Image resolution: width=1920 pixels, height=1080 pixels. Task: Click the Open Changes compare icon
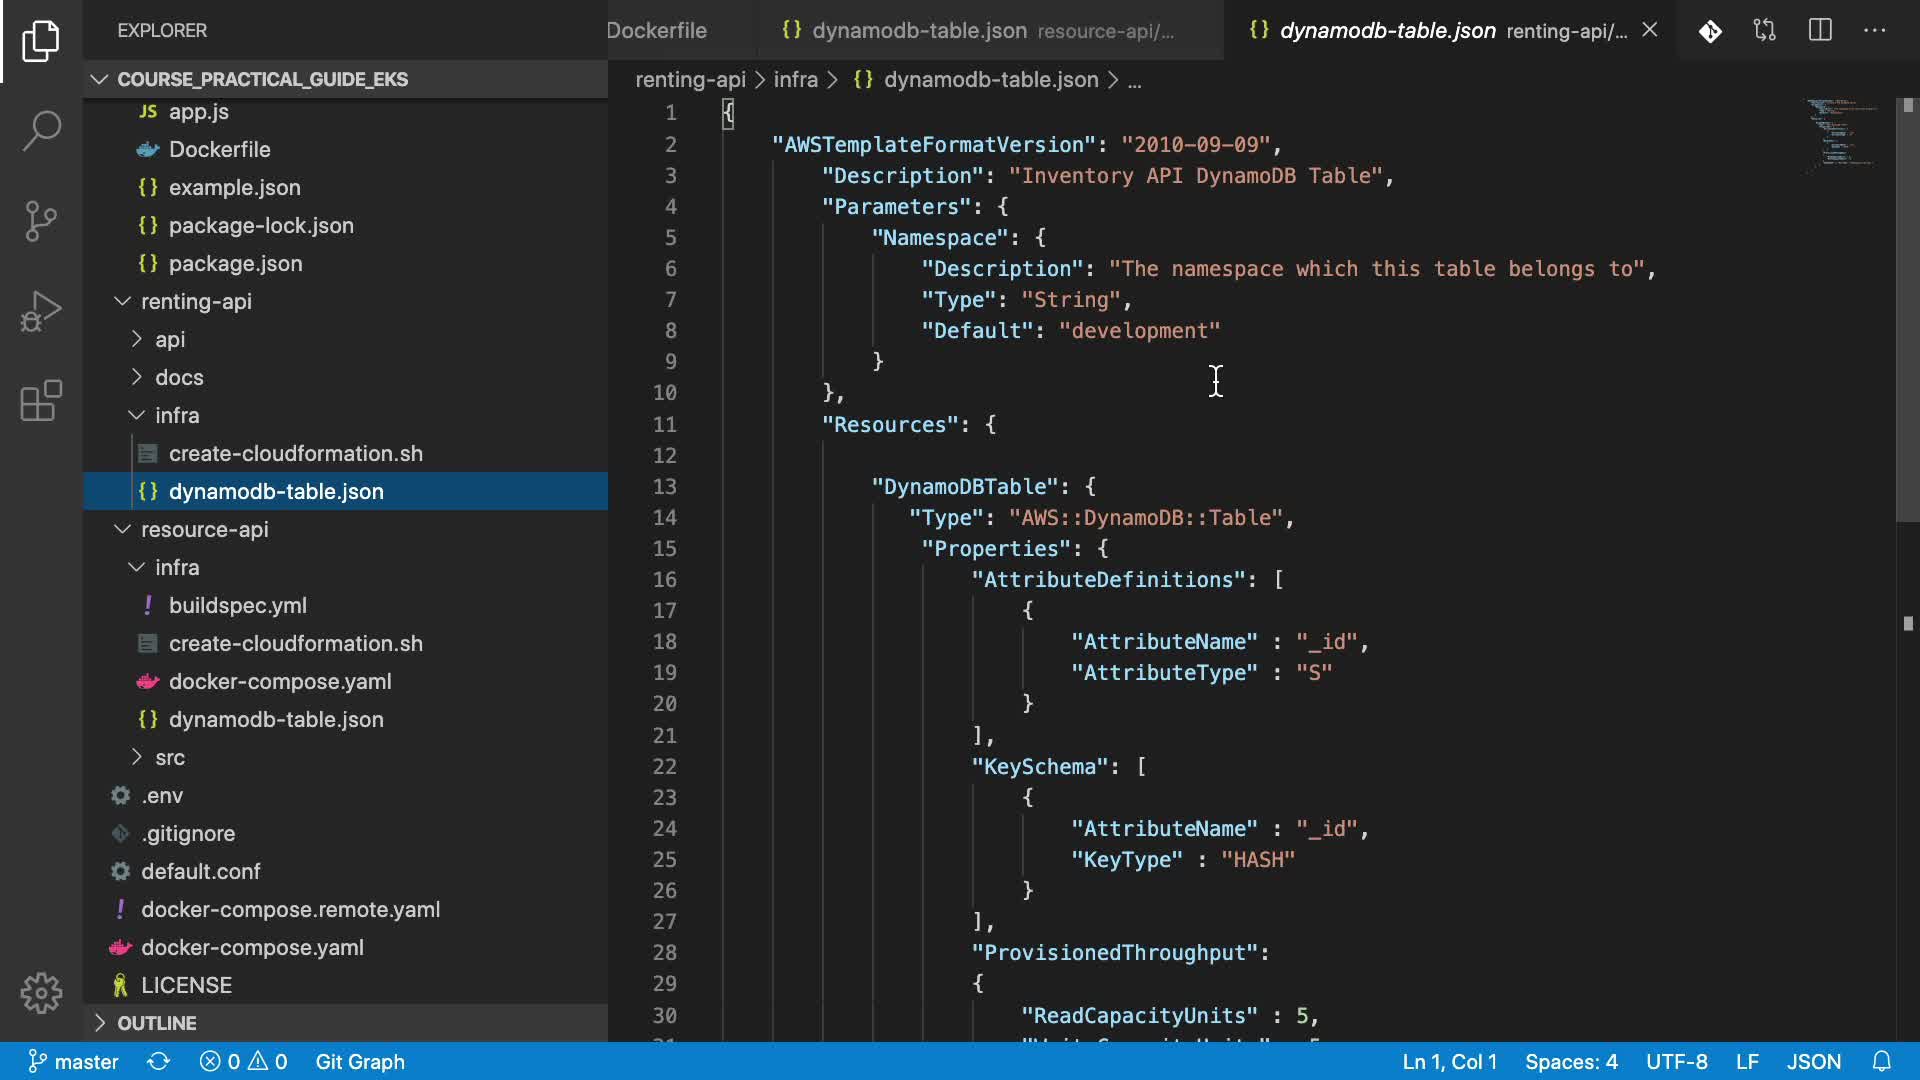click(1765, 30)
